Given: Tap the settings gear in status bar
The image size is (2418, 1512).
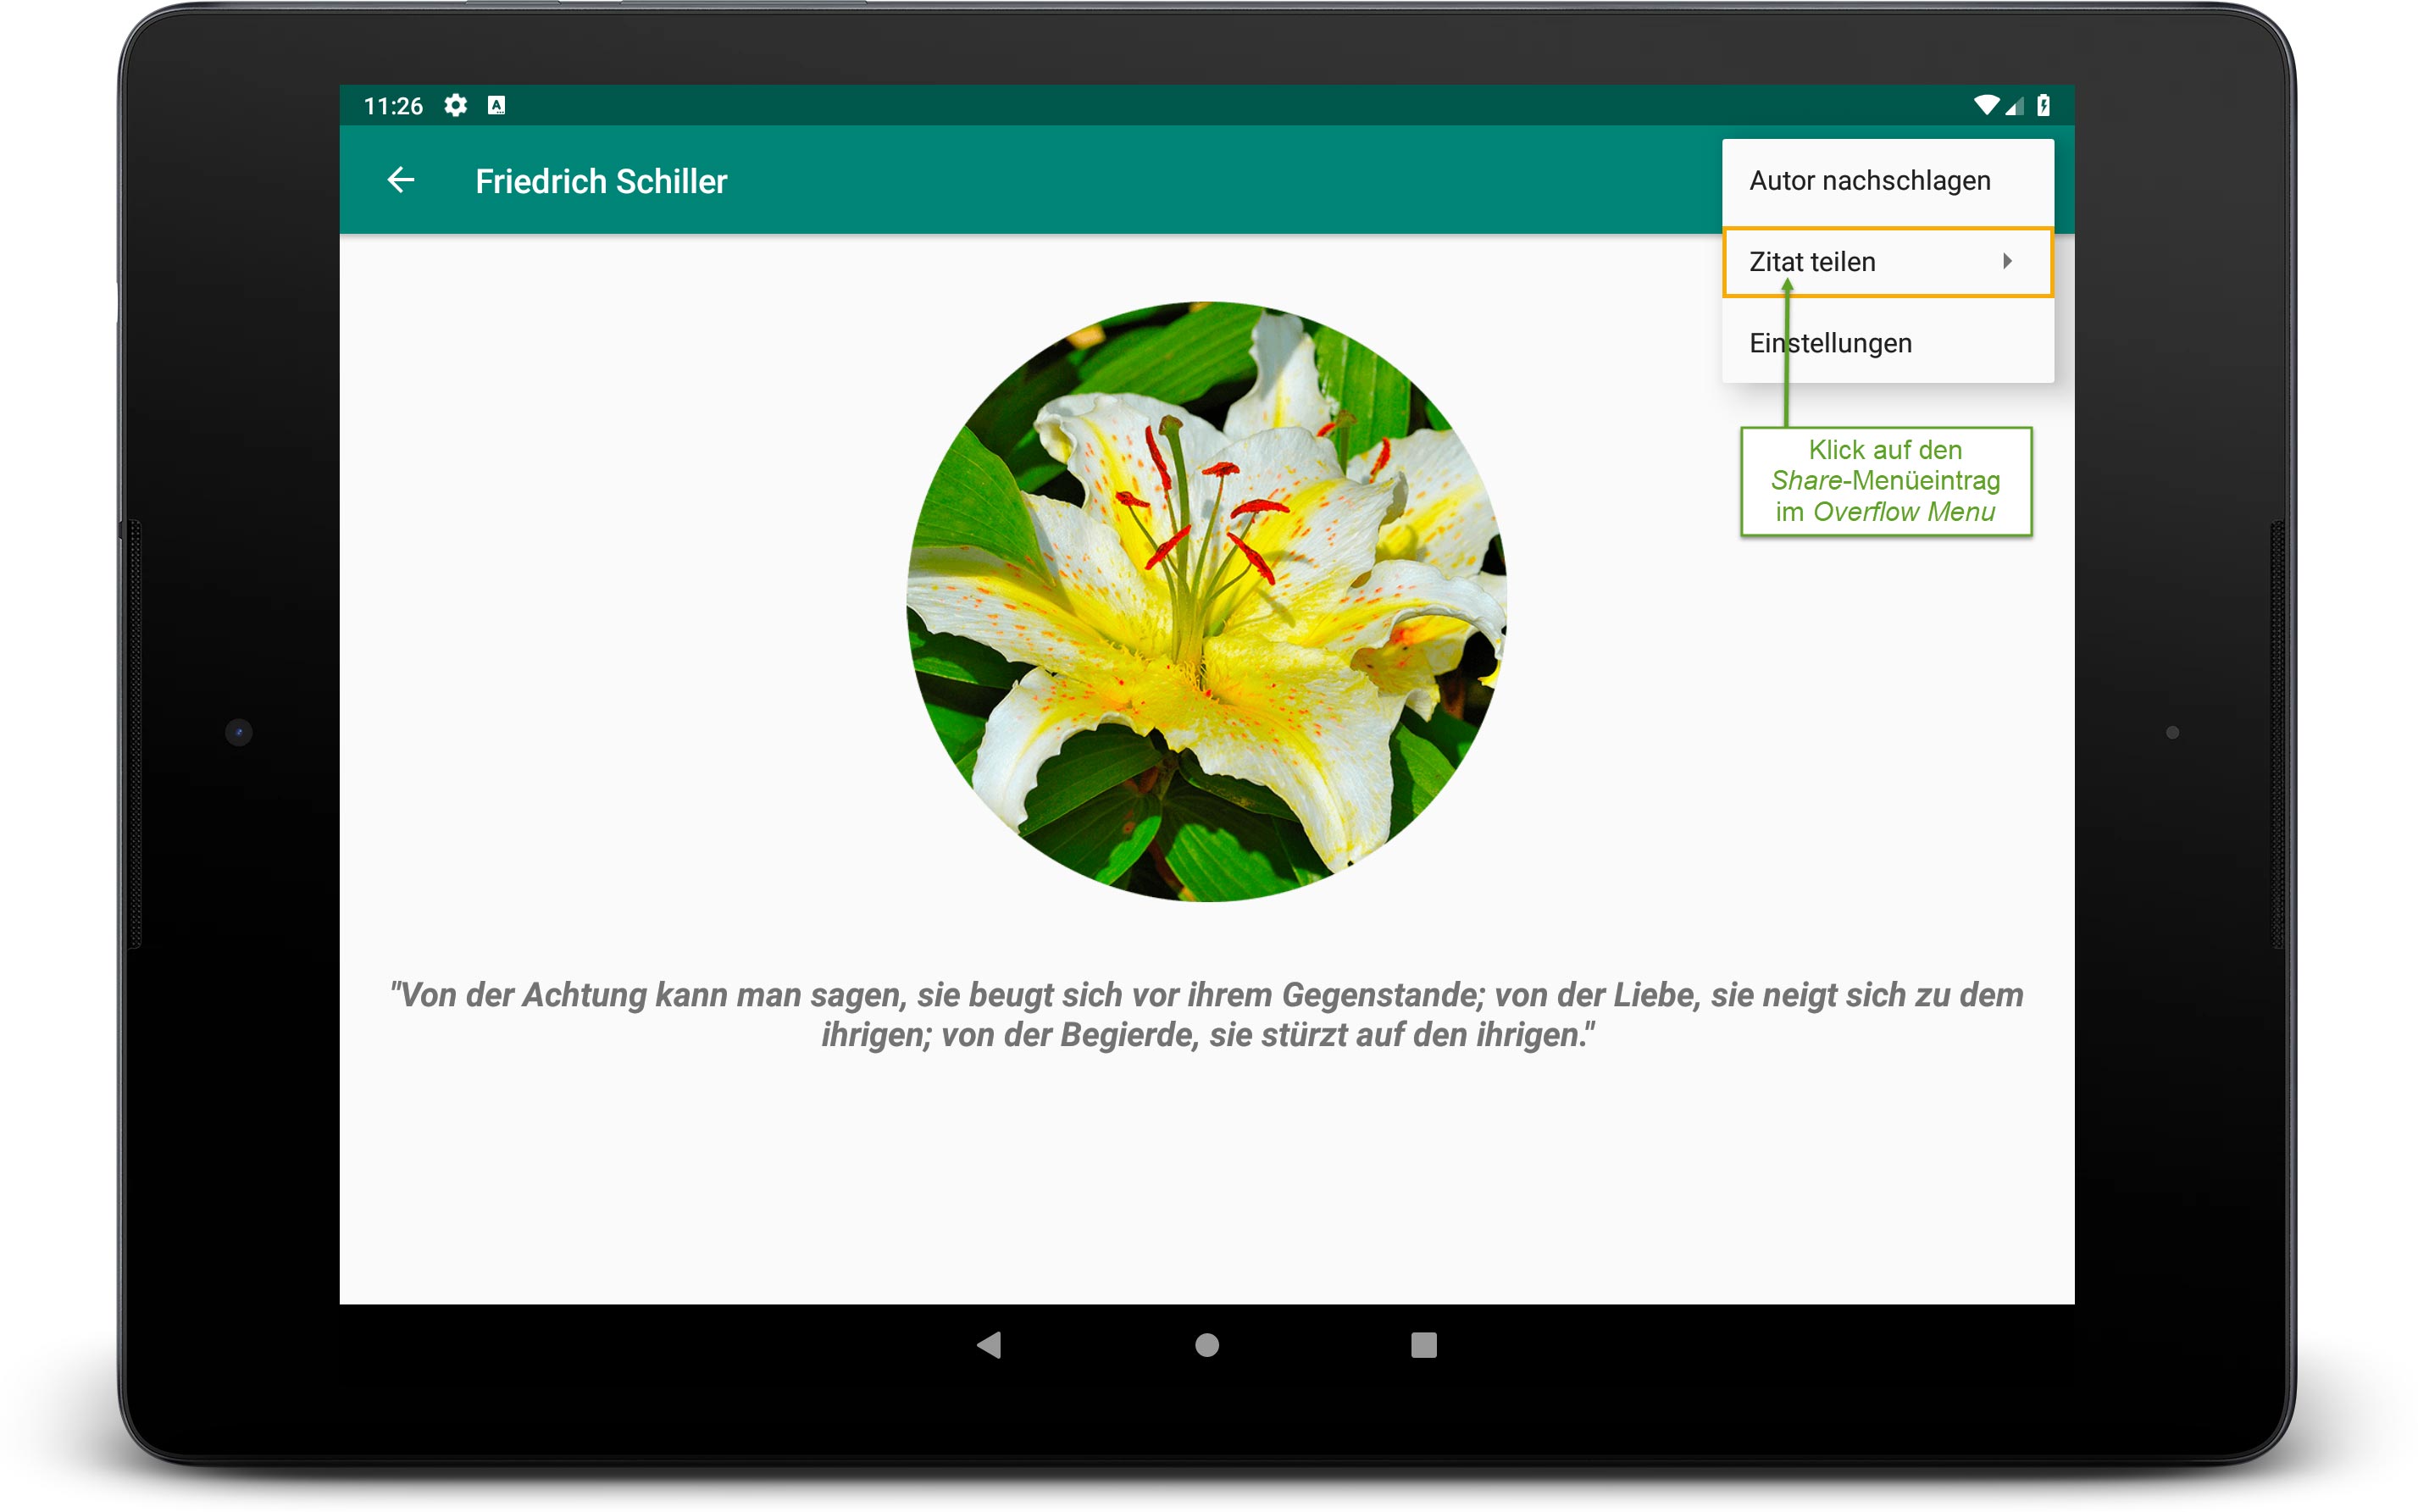Looking at the screenshot, I should point(456,105).
